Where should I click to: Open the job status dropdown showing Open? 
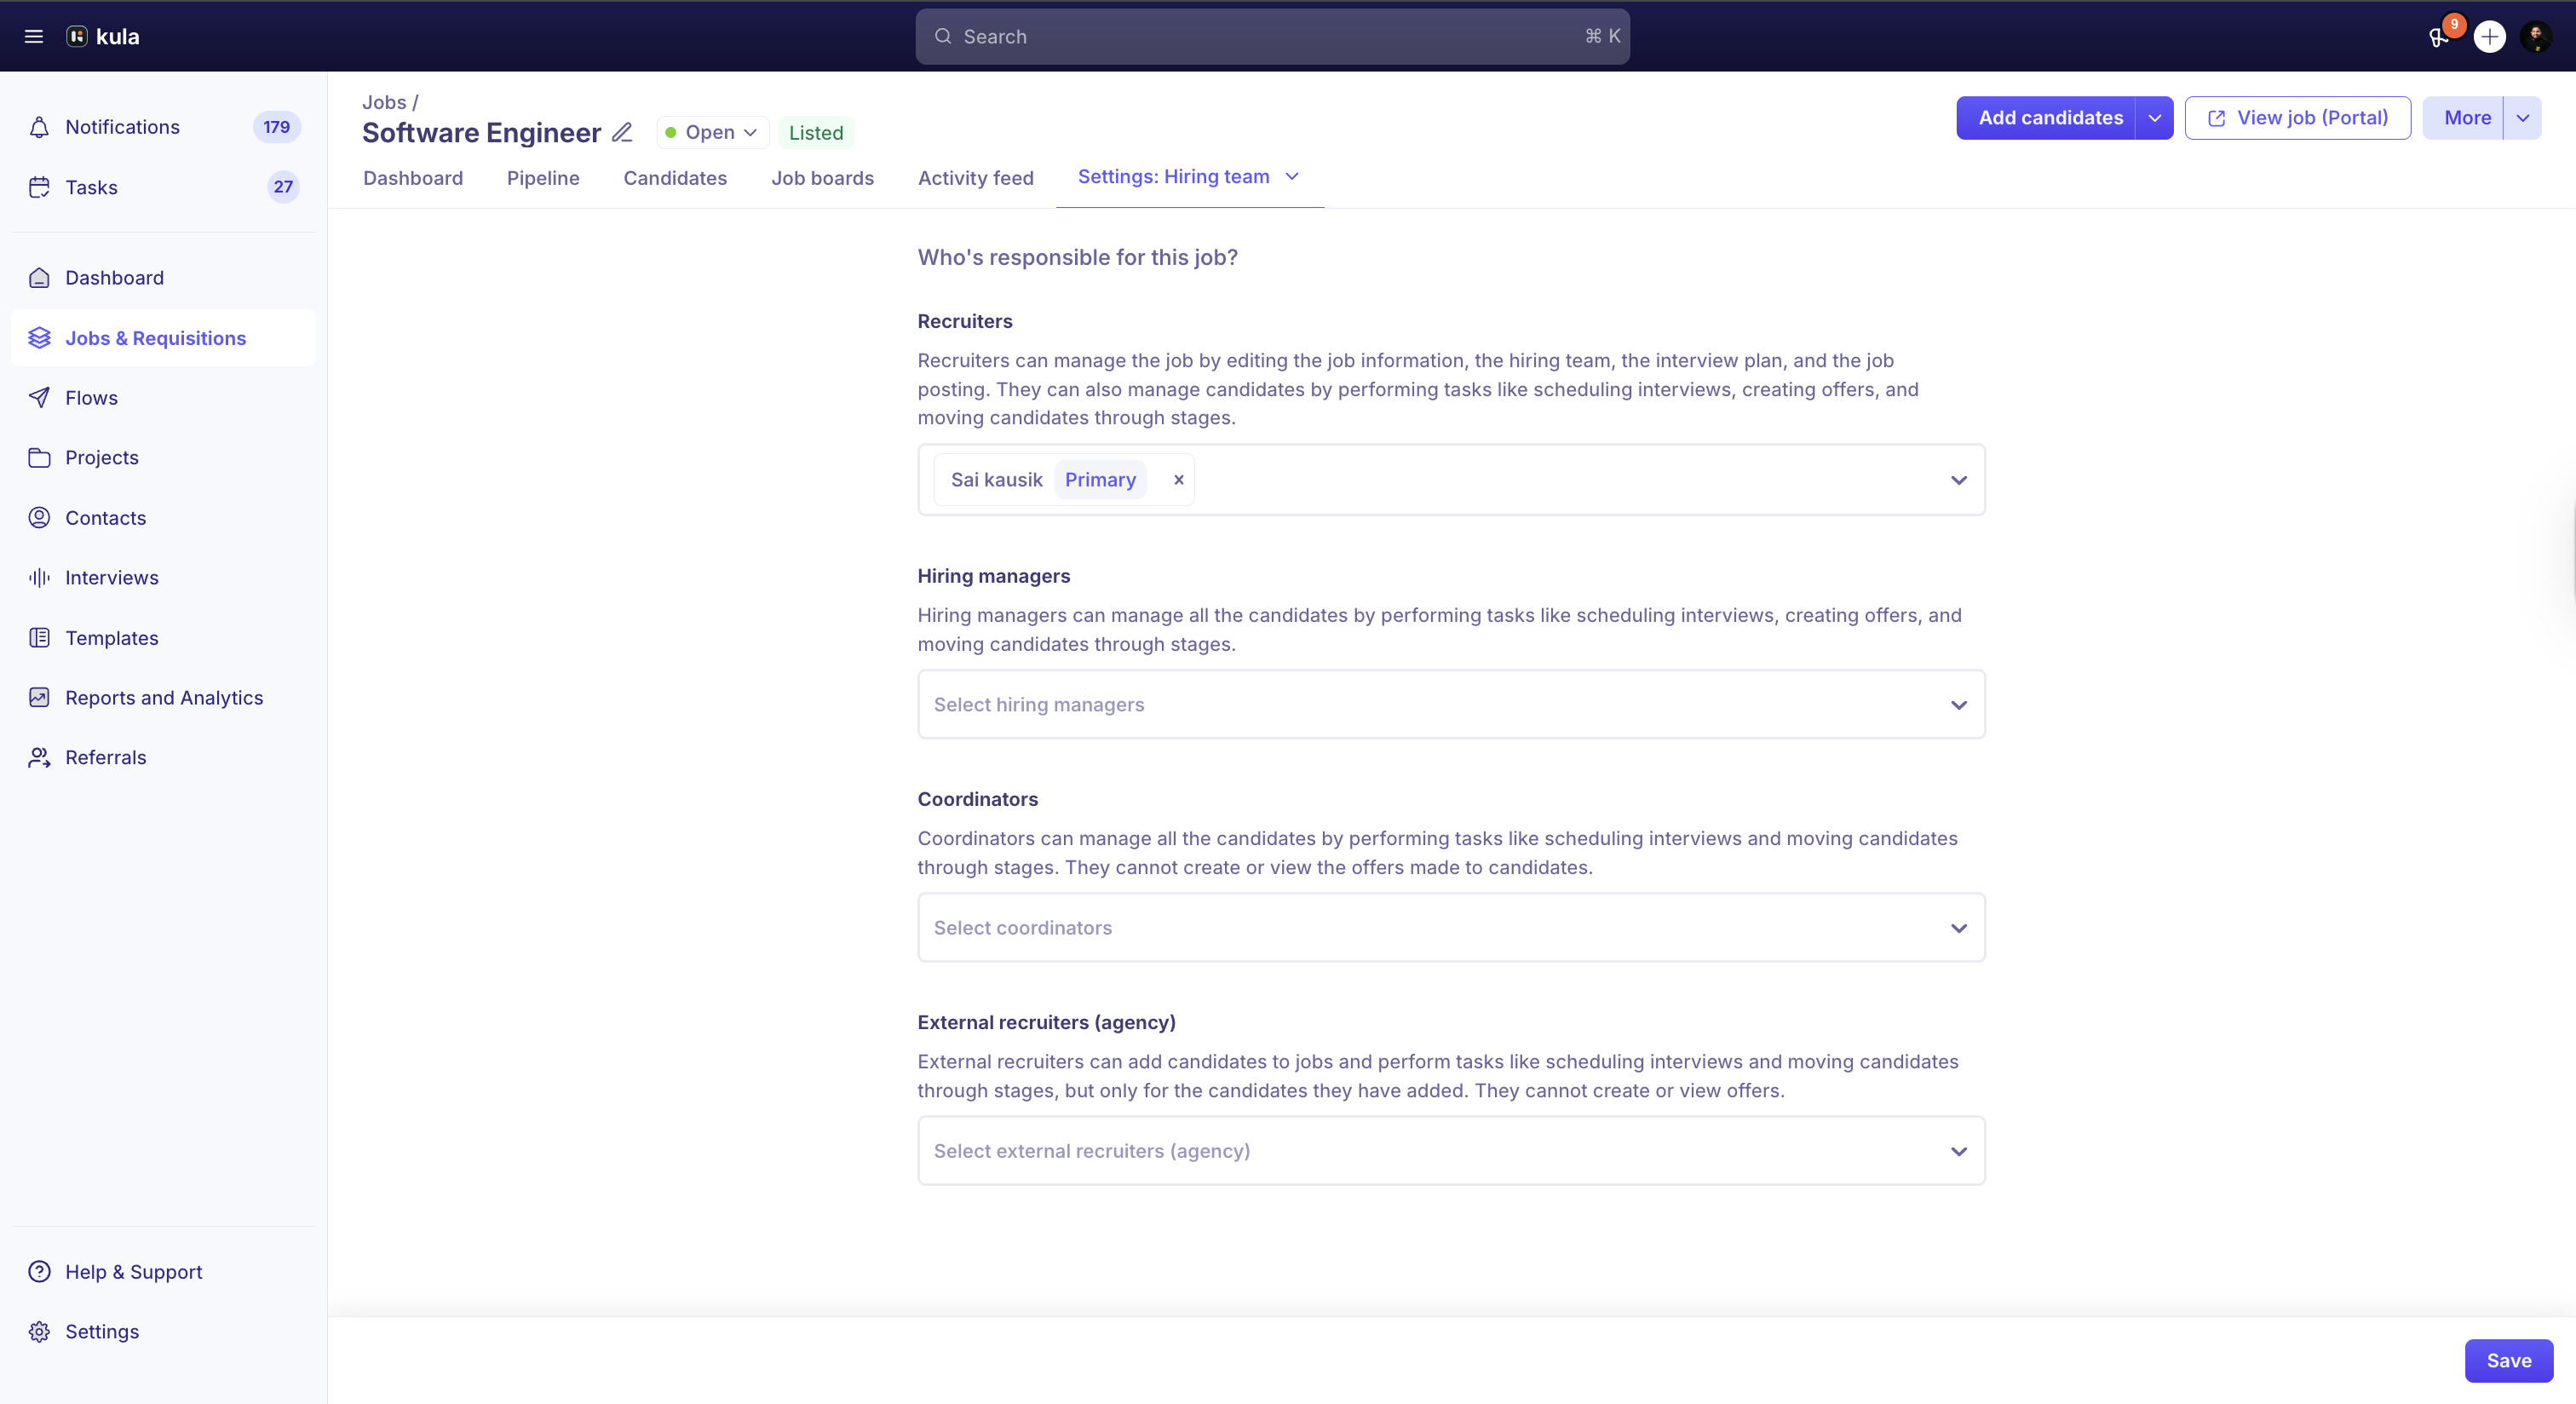(x=711, y=132)
